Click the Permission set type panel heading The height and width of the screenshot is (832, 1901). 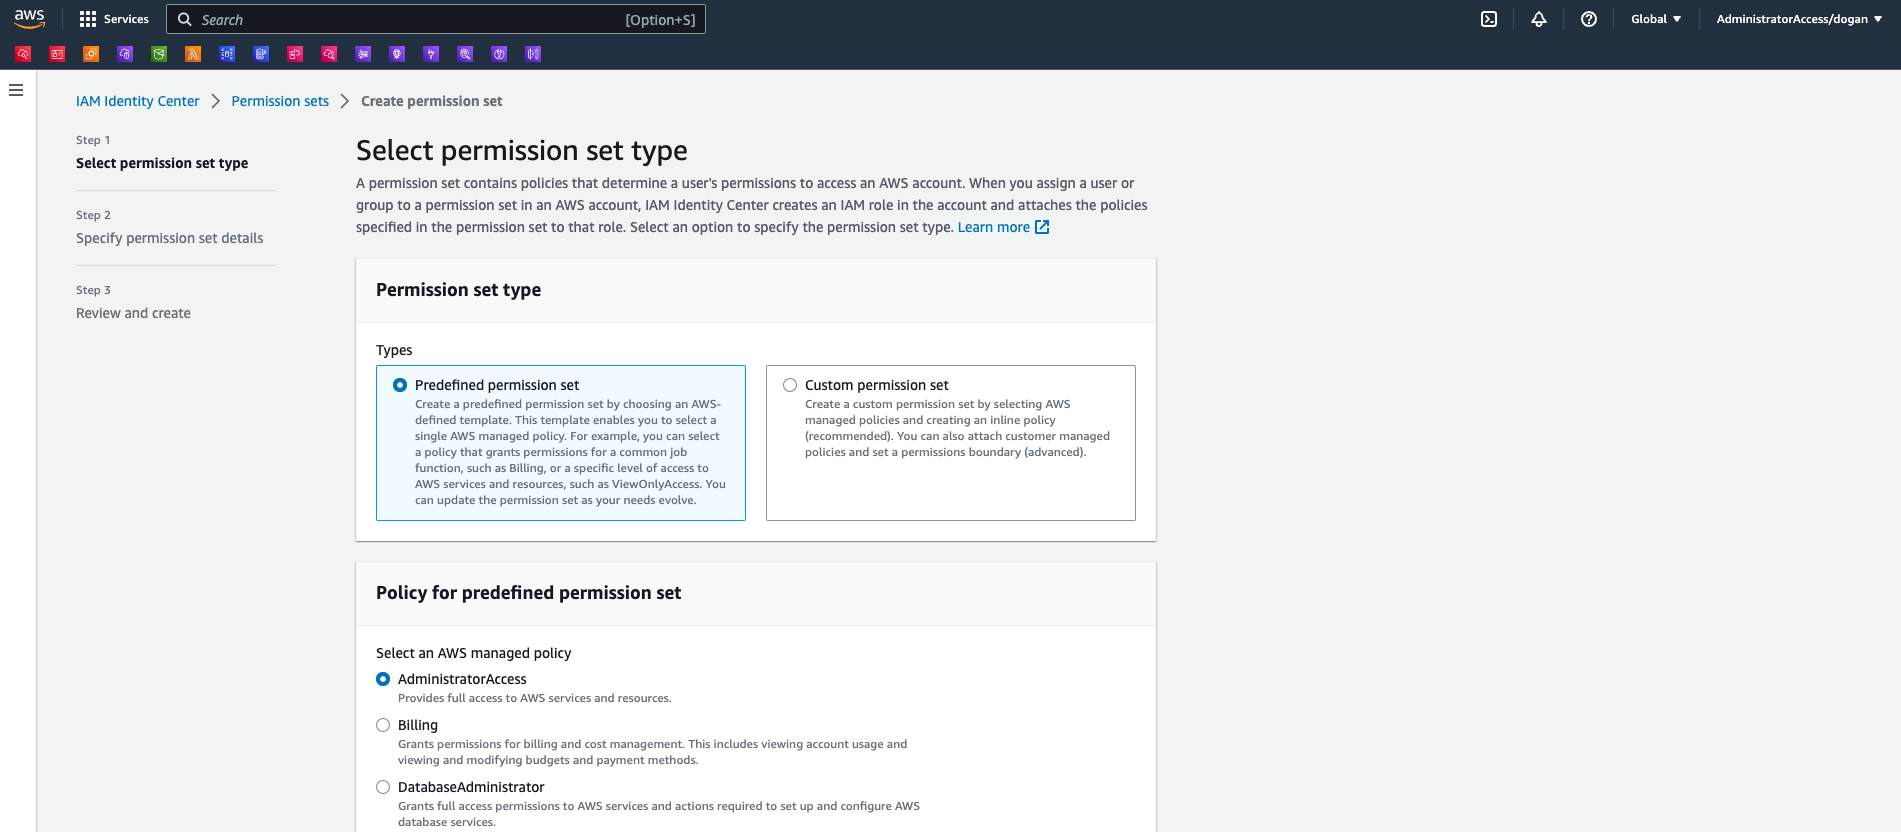(x=458, y=290)
